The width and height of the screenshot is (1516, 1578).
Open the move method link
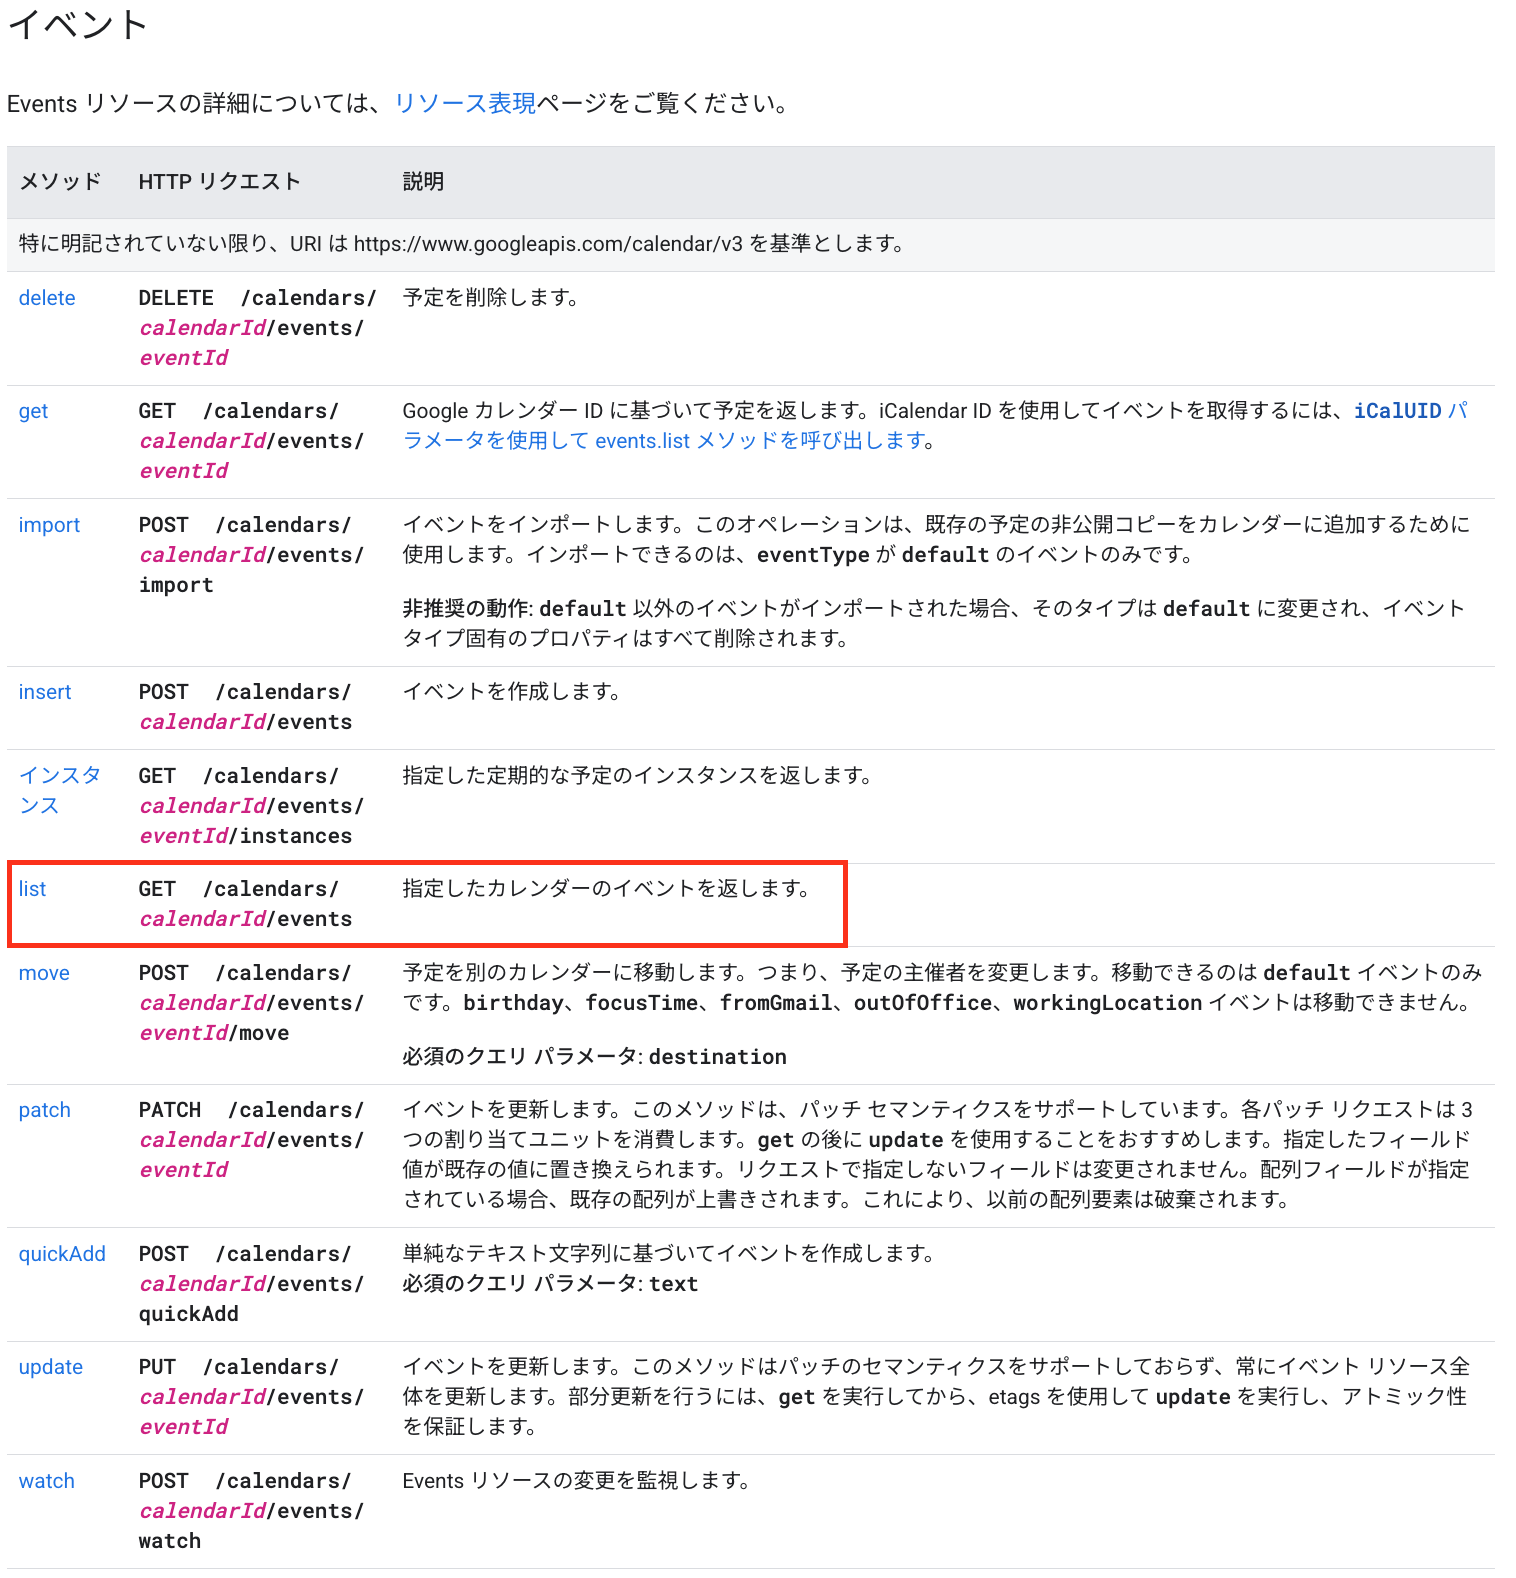(x=44, y=973)
